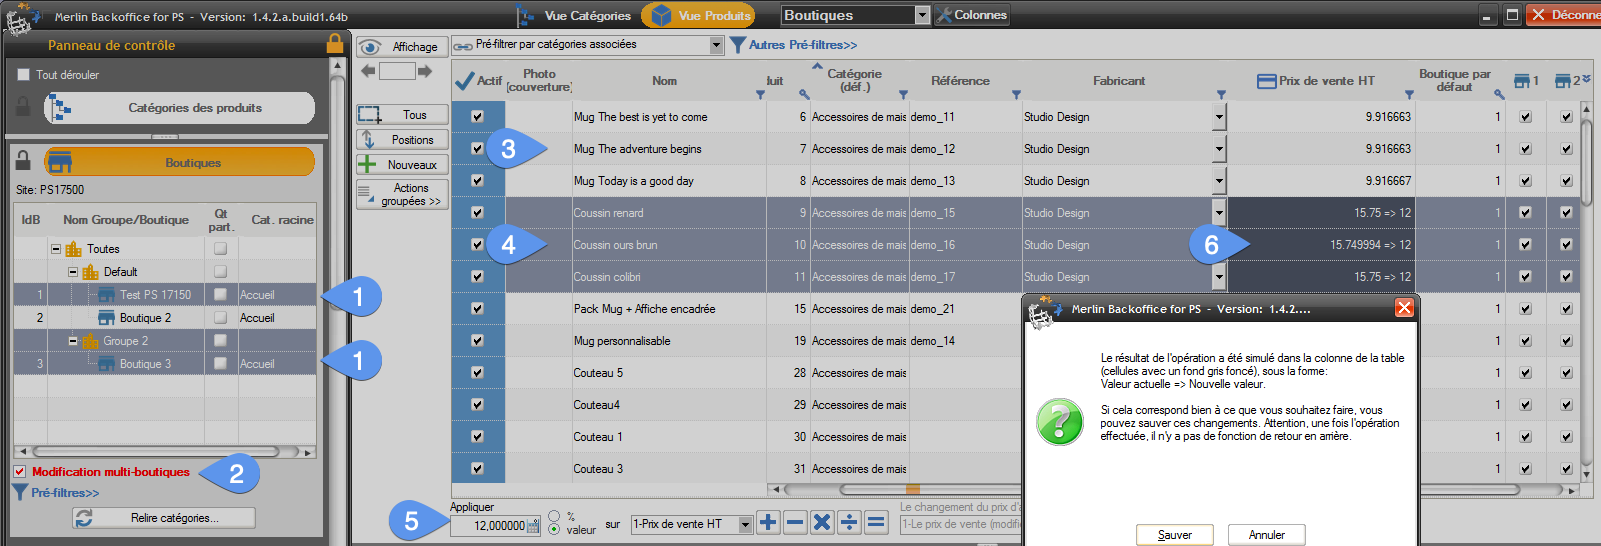This screenshot has width=1601, height=546.
Task: Open the 1-Prix de vente HT dropdown
Action: pyautogui.click(x=745, y=524)
